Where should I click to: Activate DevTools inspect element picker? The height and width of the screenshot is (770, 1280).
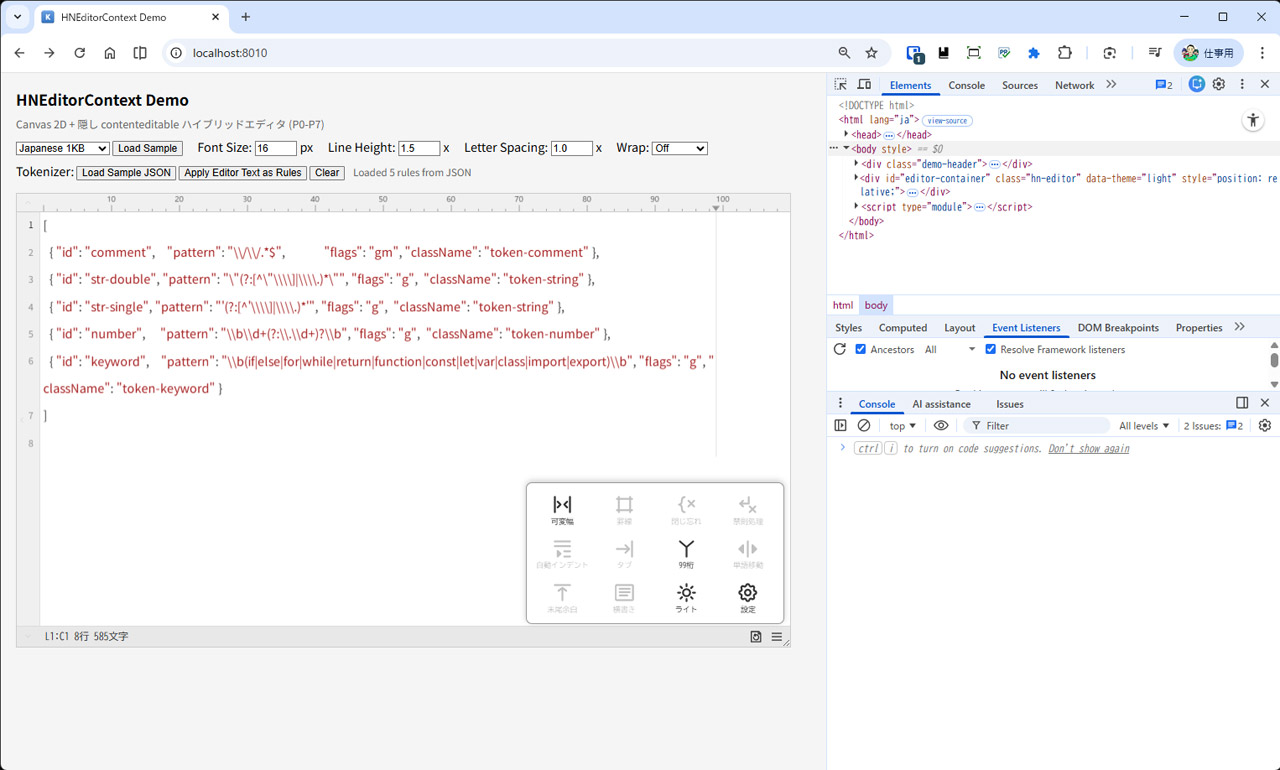(x=841, y=85)
